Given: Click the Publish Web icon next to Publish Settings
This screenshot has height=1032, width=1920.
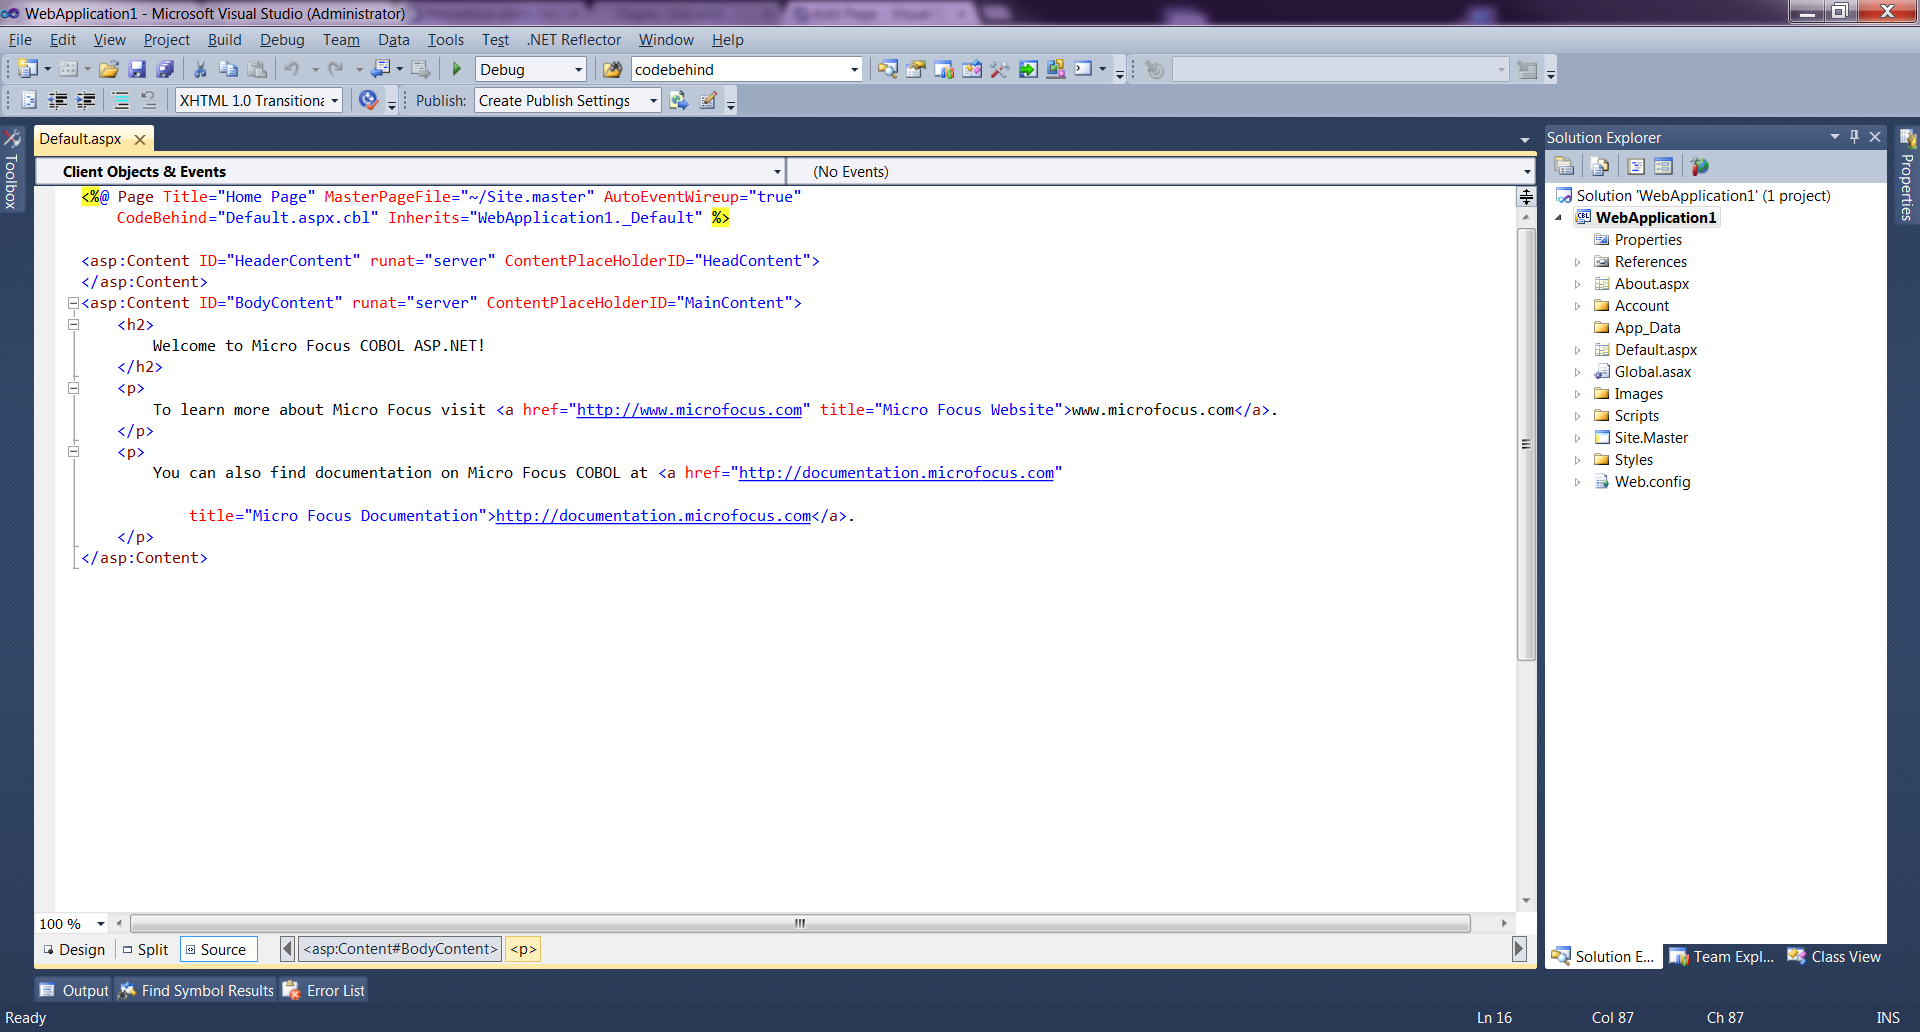Looking at the screenshot, I should tap(679, 101).
